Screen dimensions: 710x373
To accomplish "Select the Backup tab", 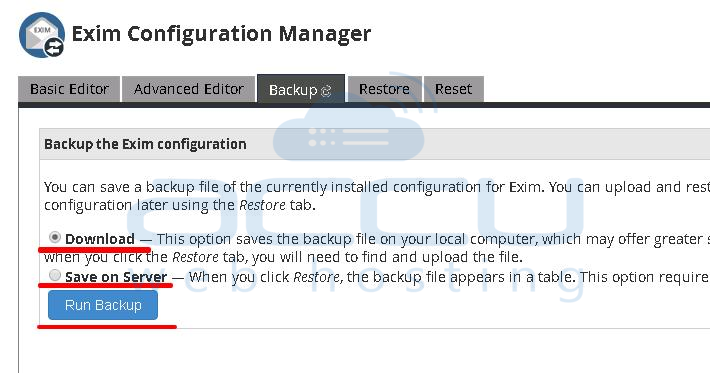I will [301, 89].
